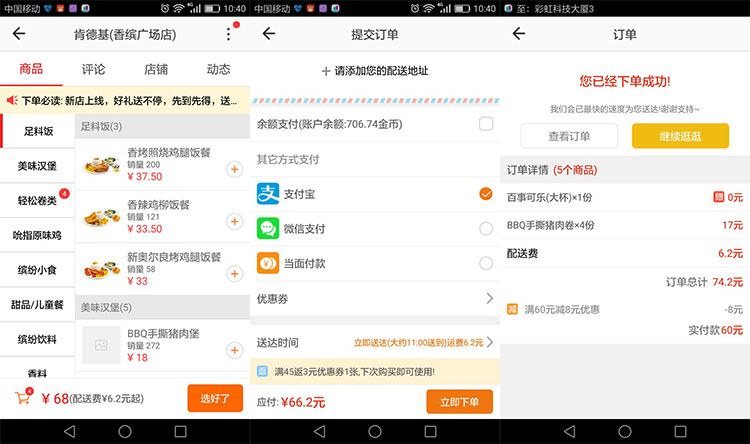750x444 pixels.
Task: Add 新奥尔良烤鸡腿饭餐 with its plus icon
Action: 234,274
